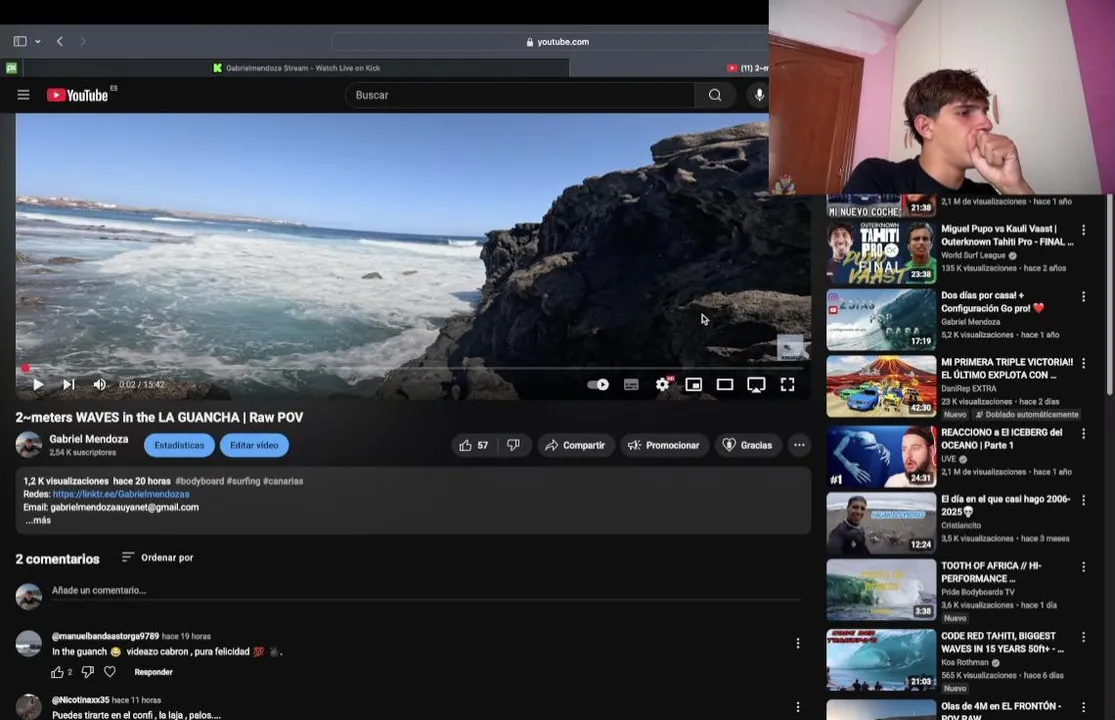Screen dimensions: 1115x720
Task: Open the pinned PK tab
Action: 11,68
